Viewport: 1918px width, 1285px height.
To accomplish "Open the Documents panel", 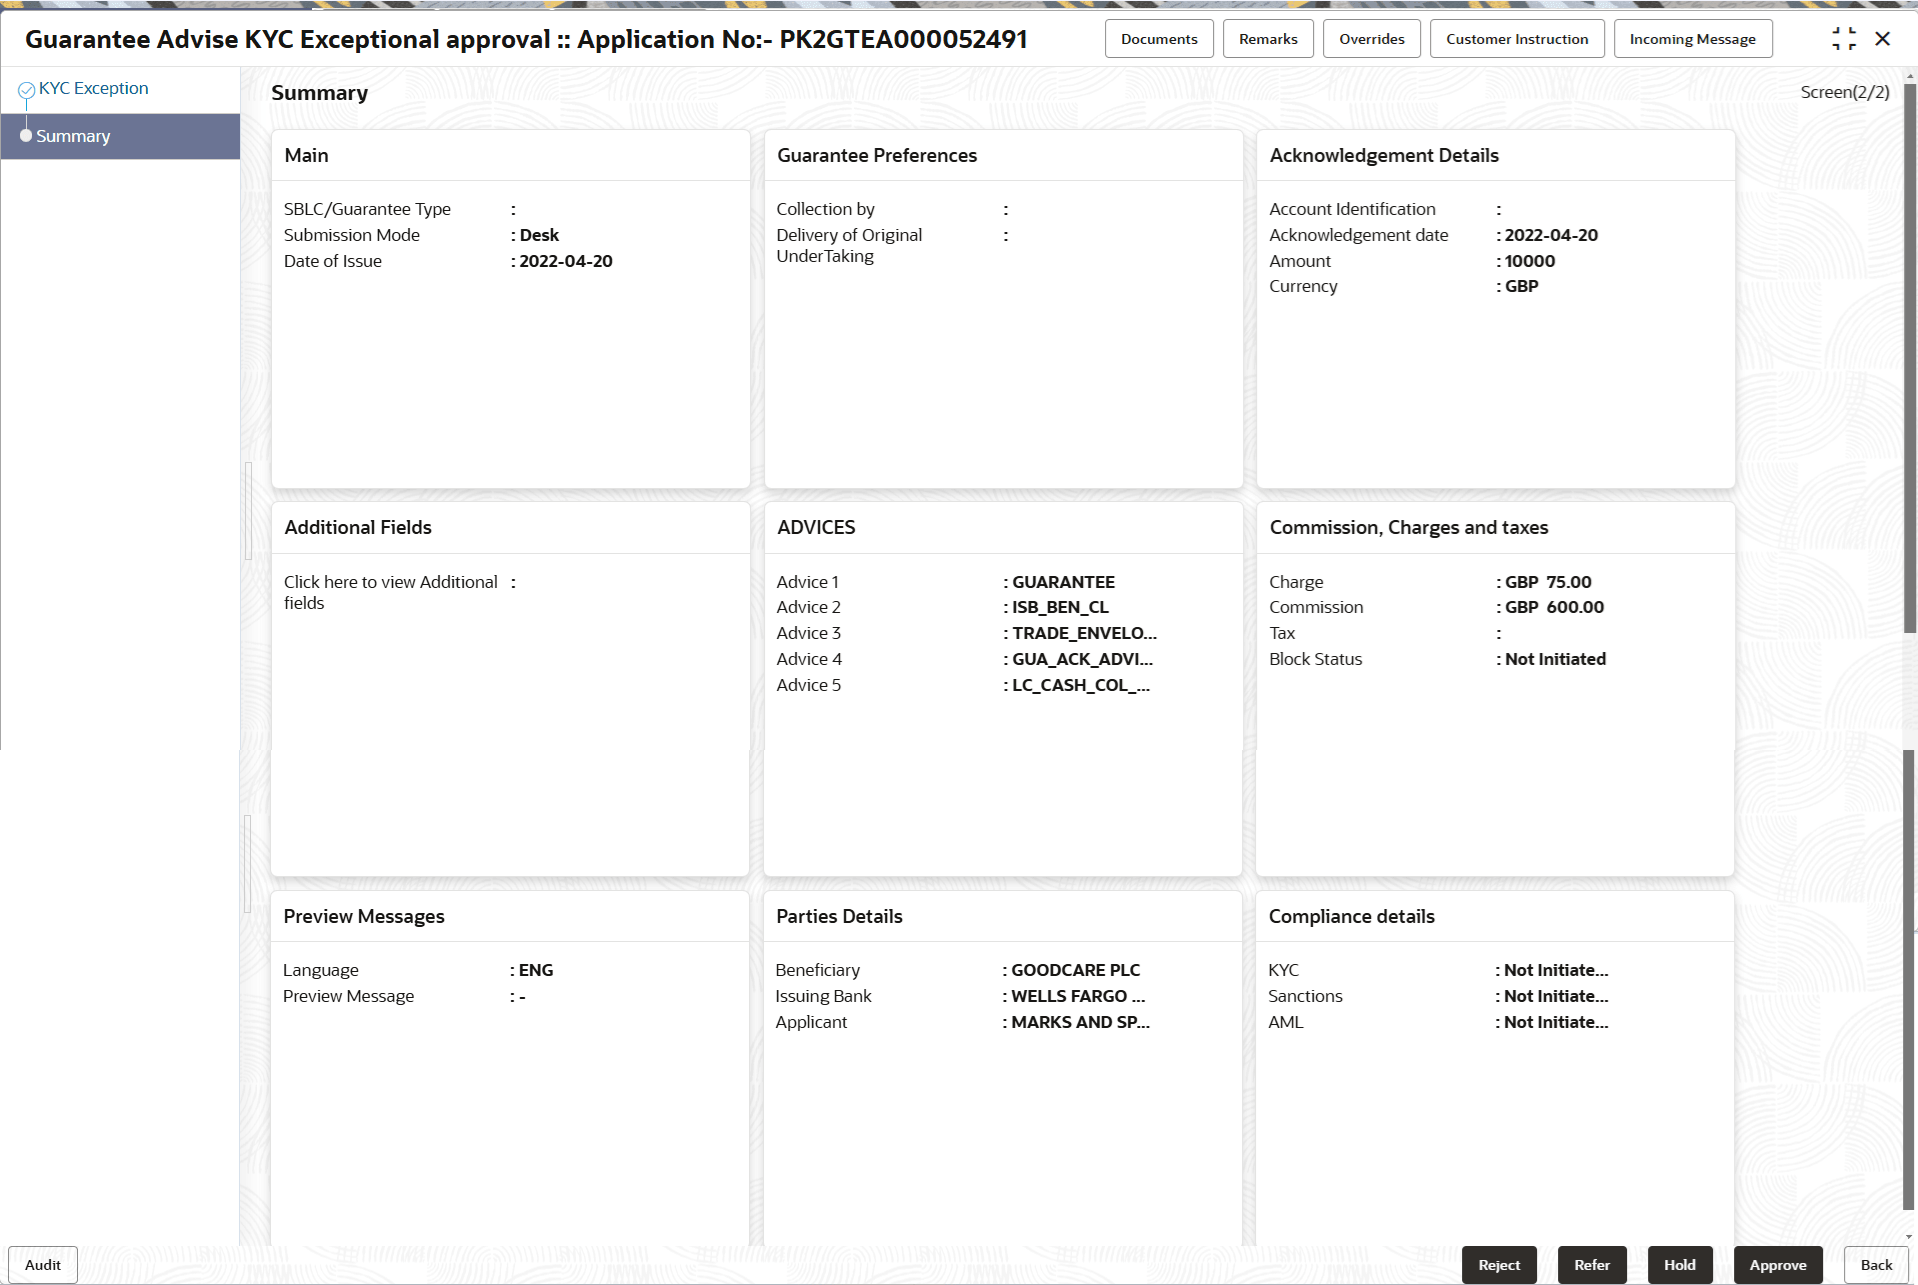I will pos(1158,38).
